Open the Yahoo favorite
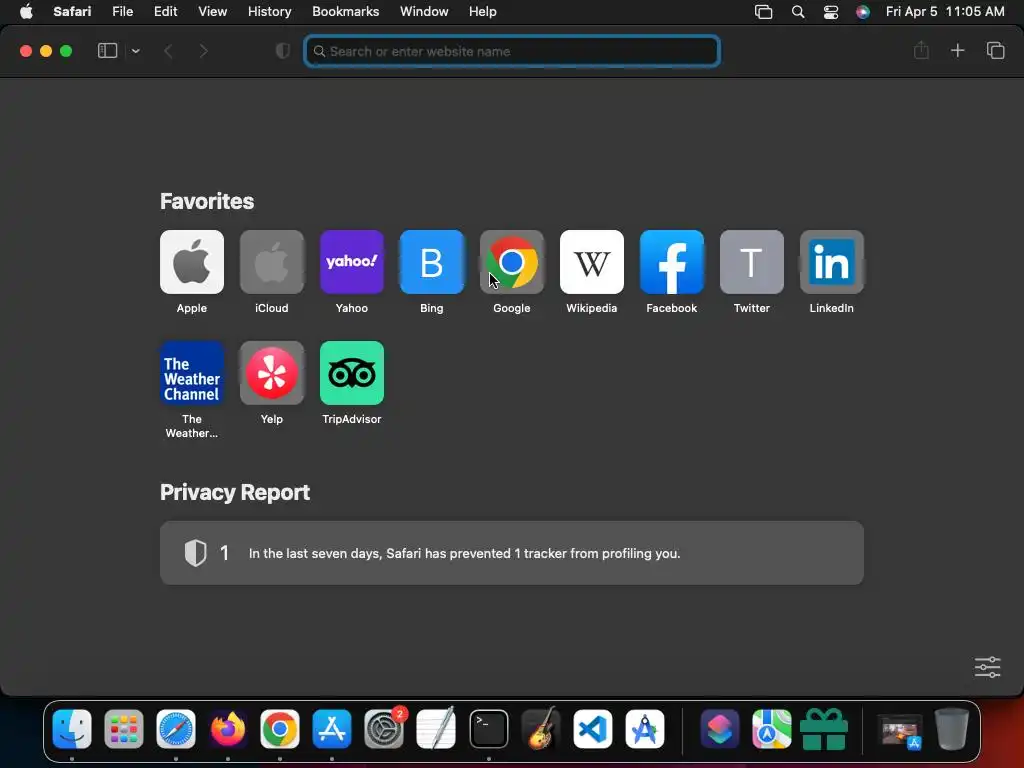Viewport: 1024px width, 768px height. click(351, 262)
